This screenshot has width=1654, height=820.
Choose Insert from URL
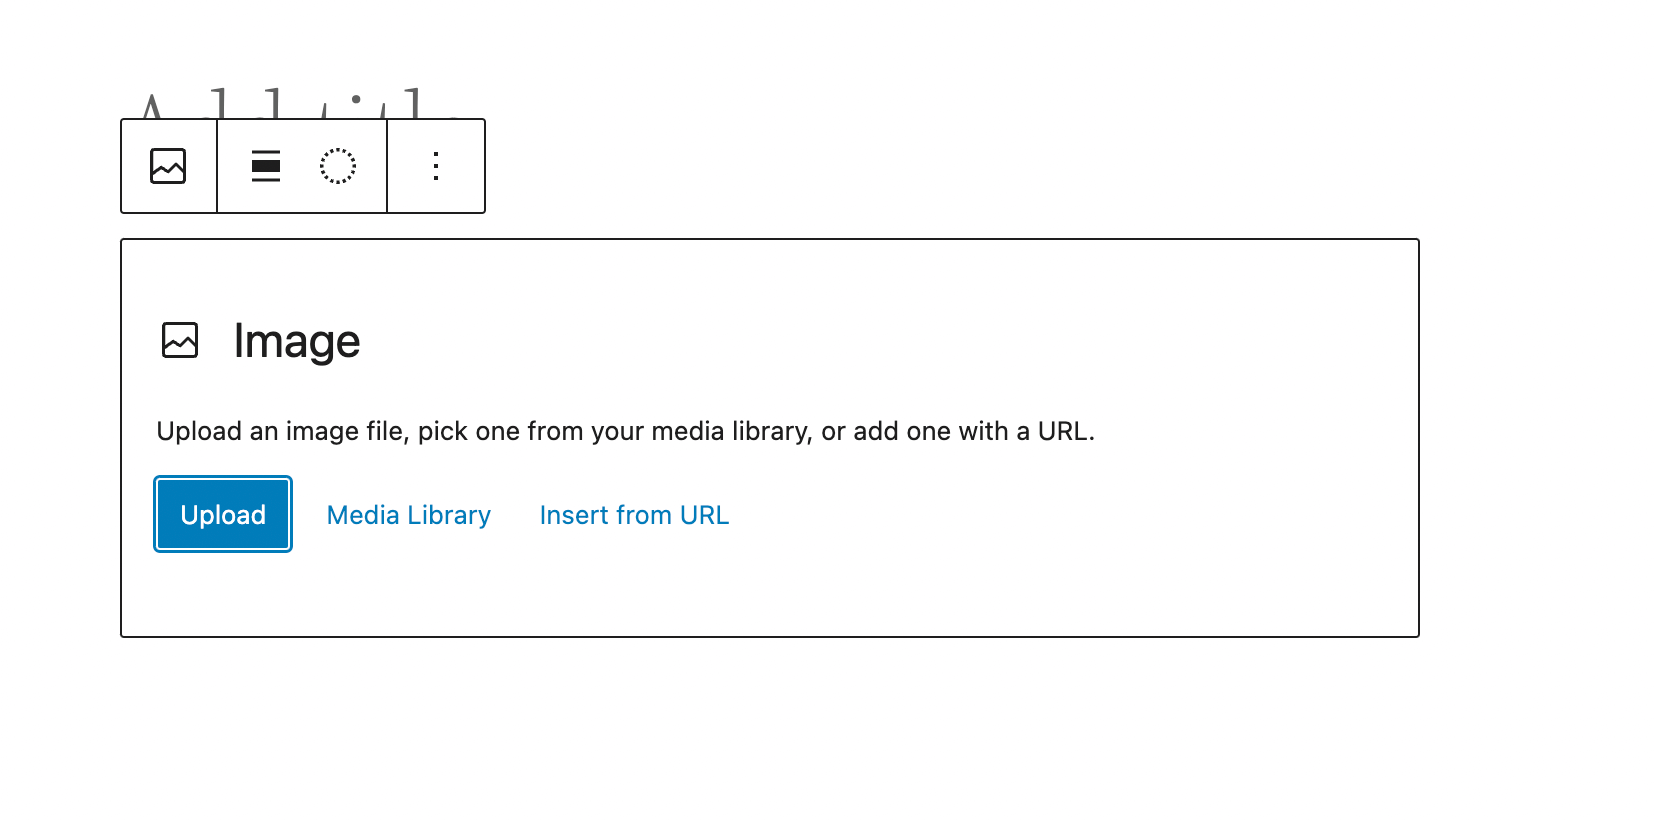tap(634, 515)
